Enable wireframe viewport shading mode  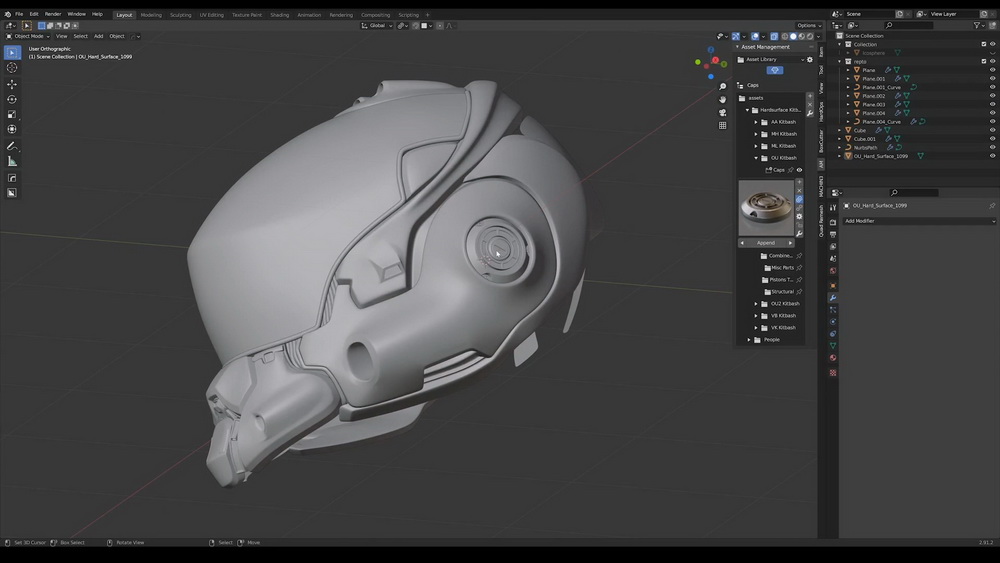point(785,36)
